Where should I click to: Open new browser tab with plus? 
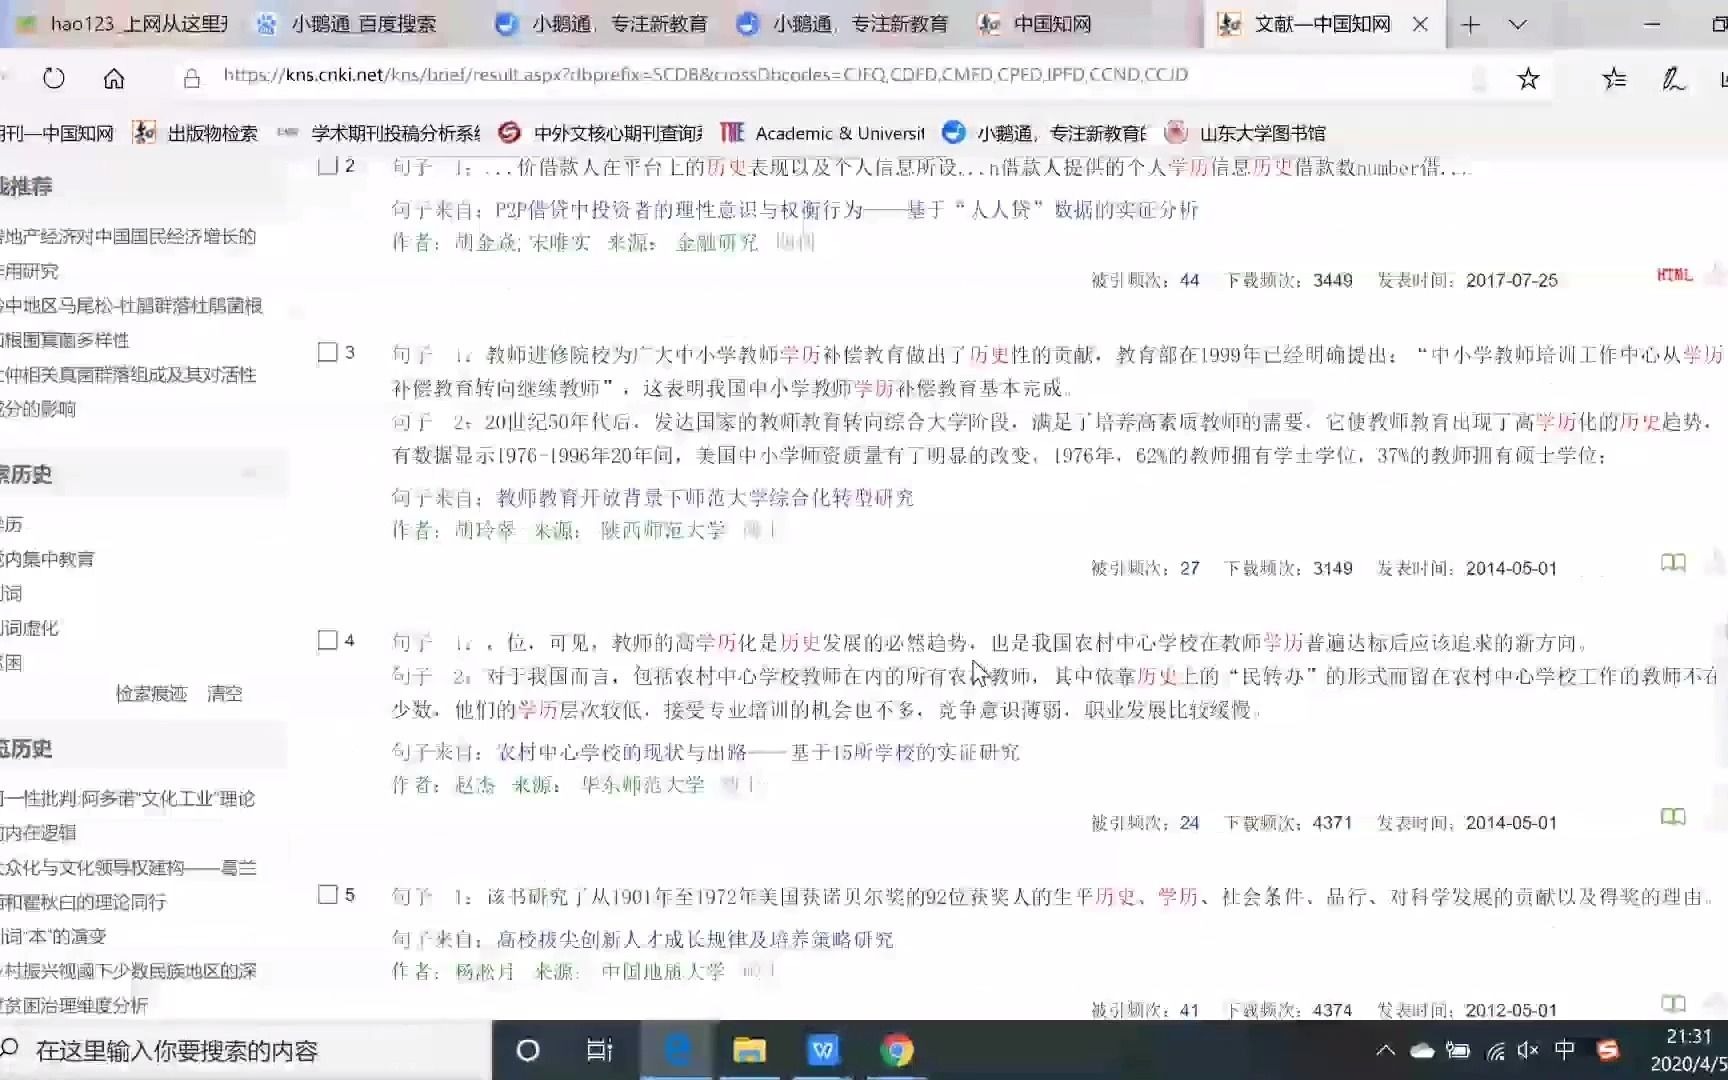[x=1470, y=25]
